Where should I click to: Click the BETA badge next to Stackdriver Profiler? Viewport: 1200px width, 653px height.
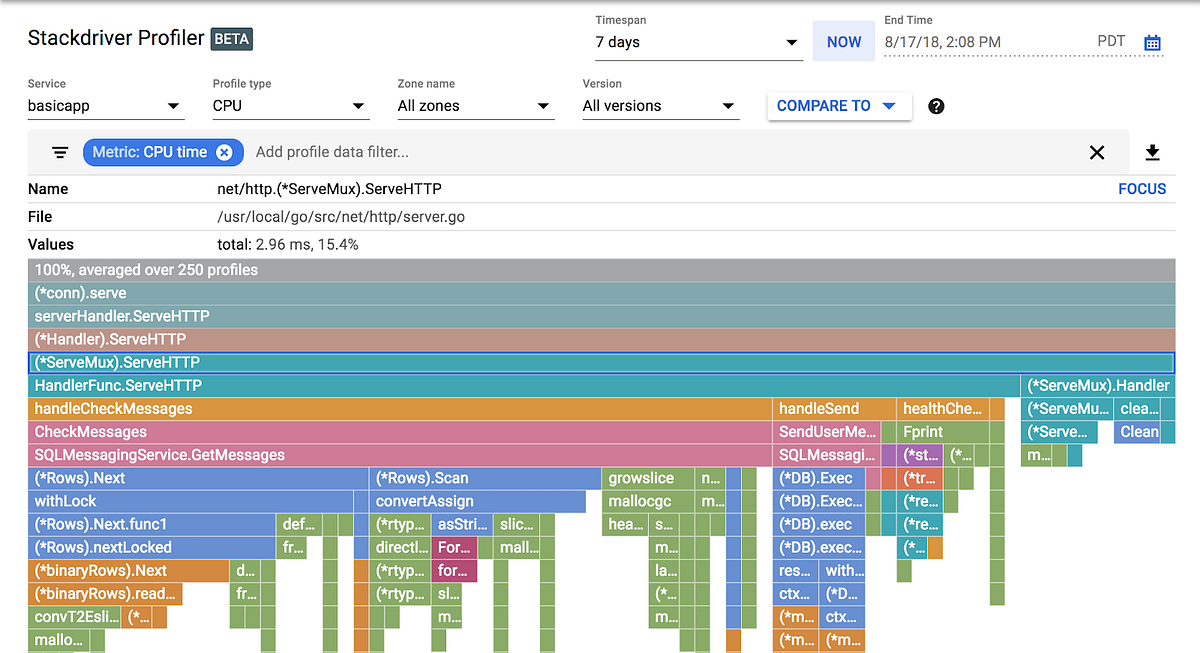(x=231, y=39)
